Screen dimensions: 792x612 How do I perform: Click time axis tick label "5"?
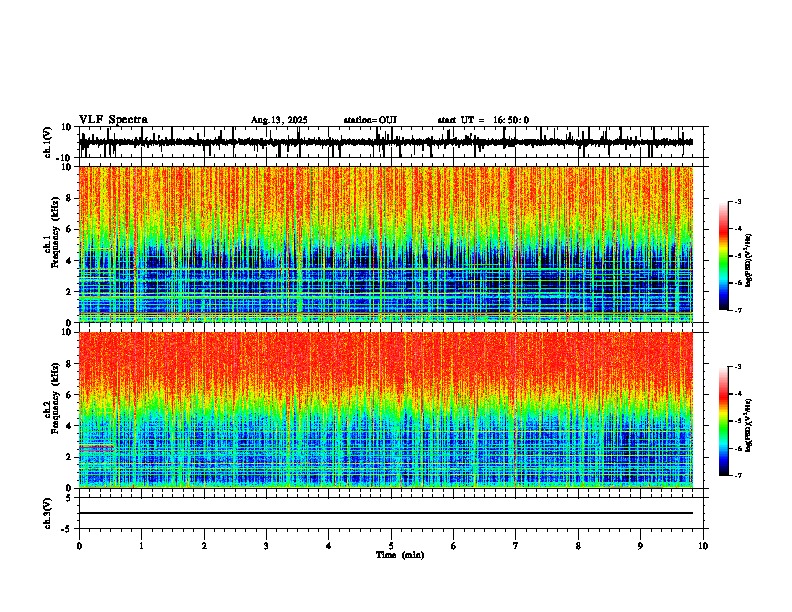coord(391,546)
